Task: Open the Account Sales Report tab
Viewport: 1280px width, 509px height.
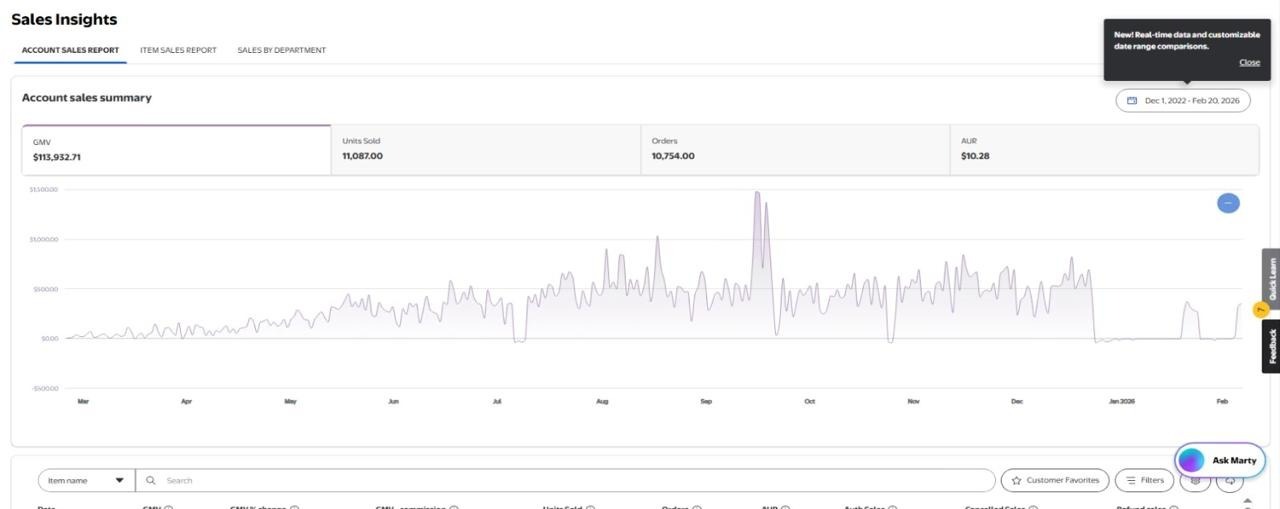Action: [70, 50]
